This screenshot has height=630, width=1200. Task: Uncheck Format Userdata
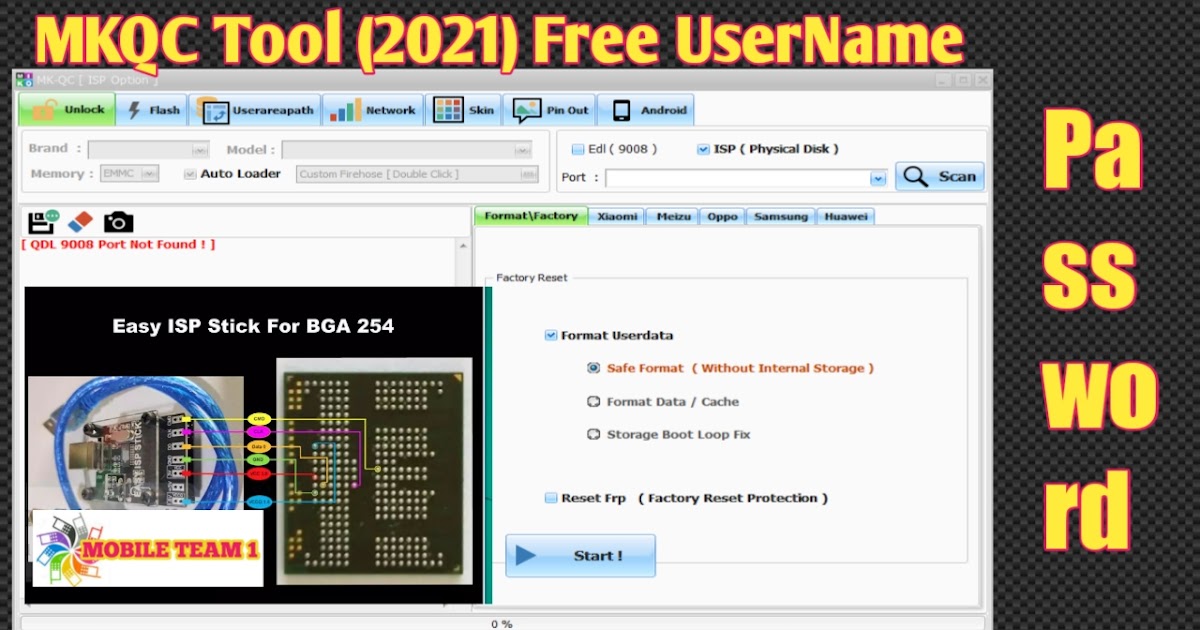549,335
